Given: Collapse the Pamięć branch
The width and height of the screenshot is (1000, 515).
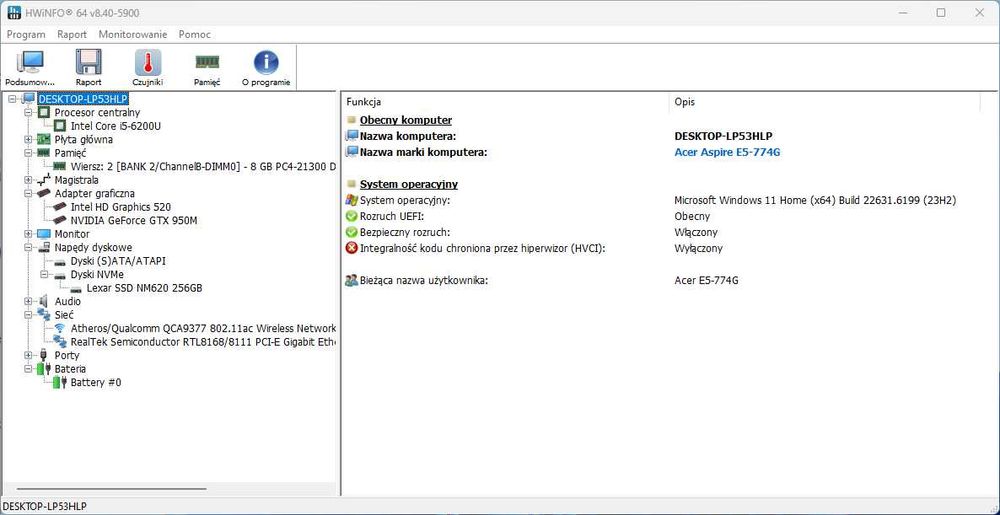Looking at the screenshot, I should click(28, 153).
